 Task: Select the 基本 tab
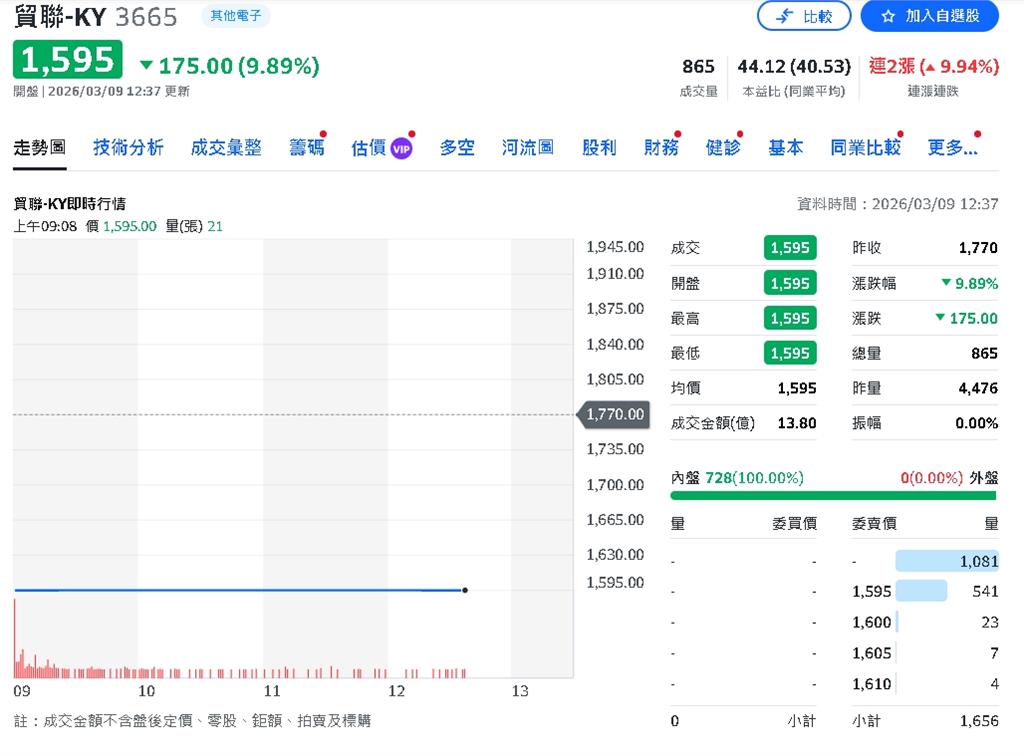tap(786, 146)
